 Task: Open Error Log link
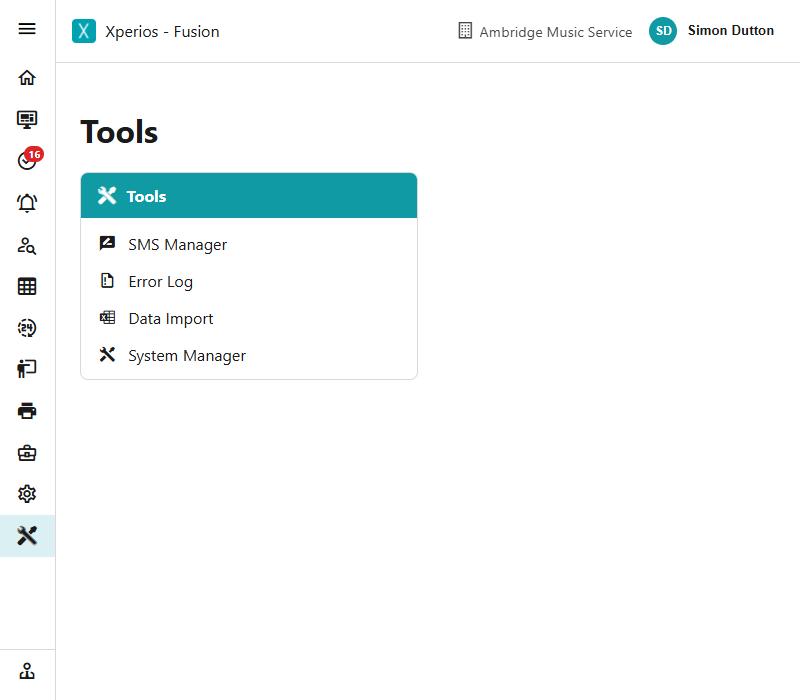(x=161, y=282)
